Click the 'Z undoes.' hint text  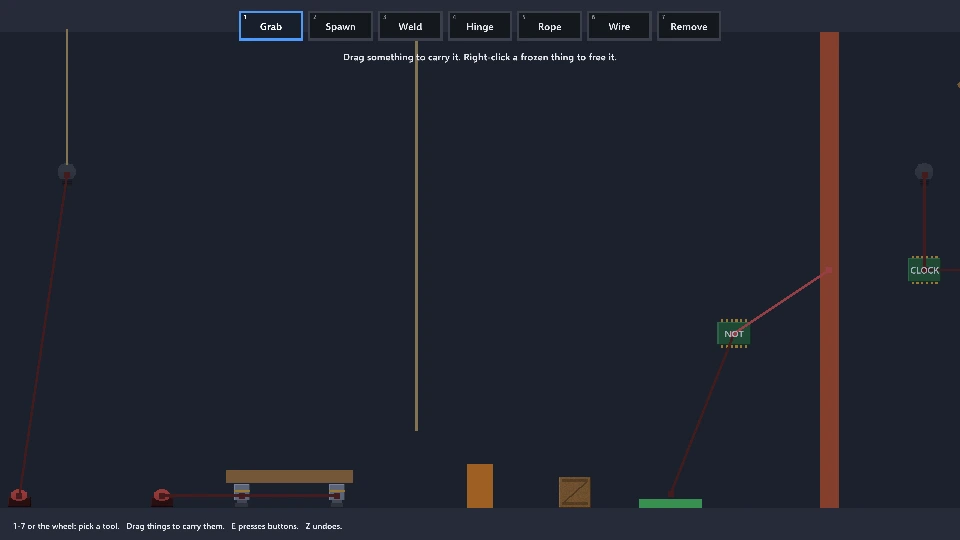click(324, 526)
